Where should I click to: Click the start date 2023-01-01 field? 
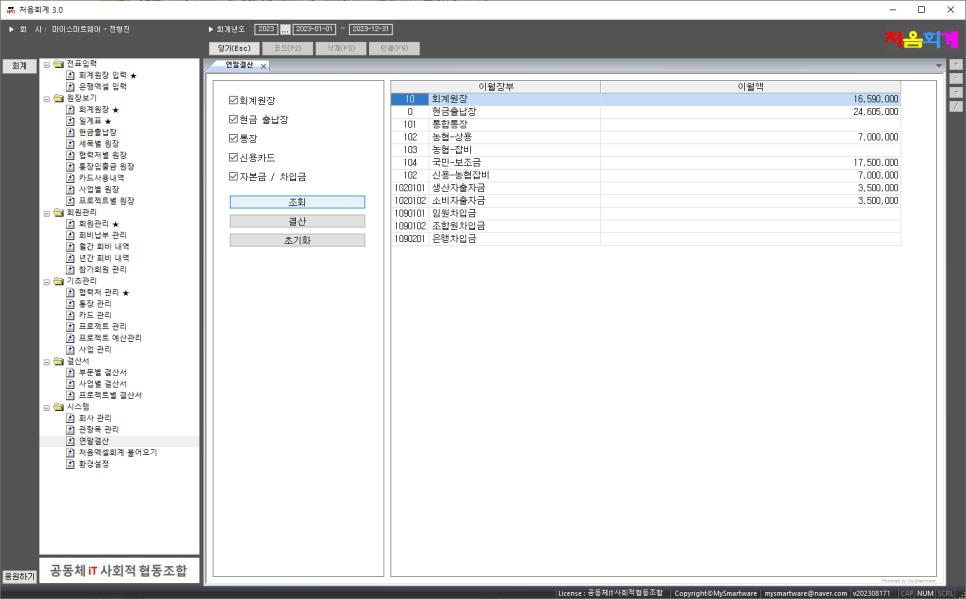[314, 29]
